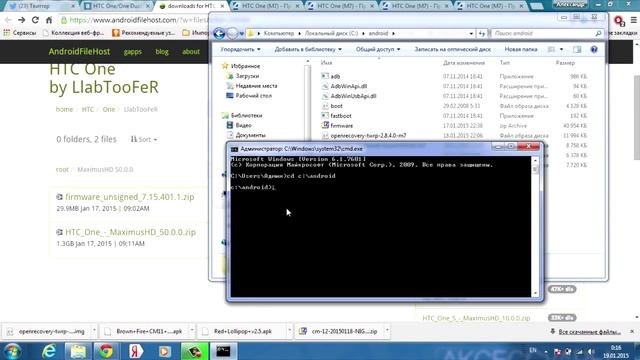Click Explorer search magnifier icon
Image resolution: width=640 pixels, height=360 pixels.
[598, 33]
